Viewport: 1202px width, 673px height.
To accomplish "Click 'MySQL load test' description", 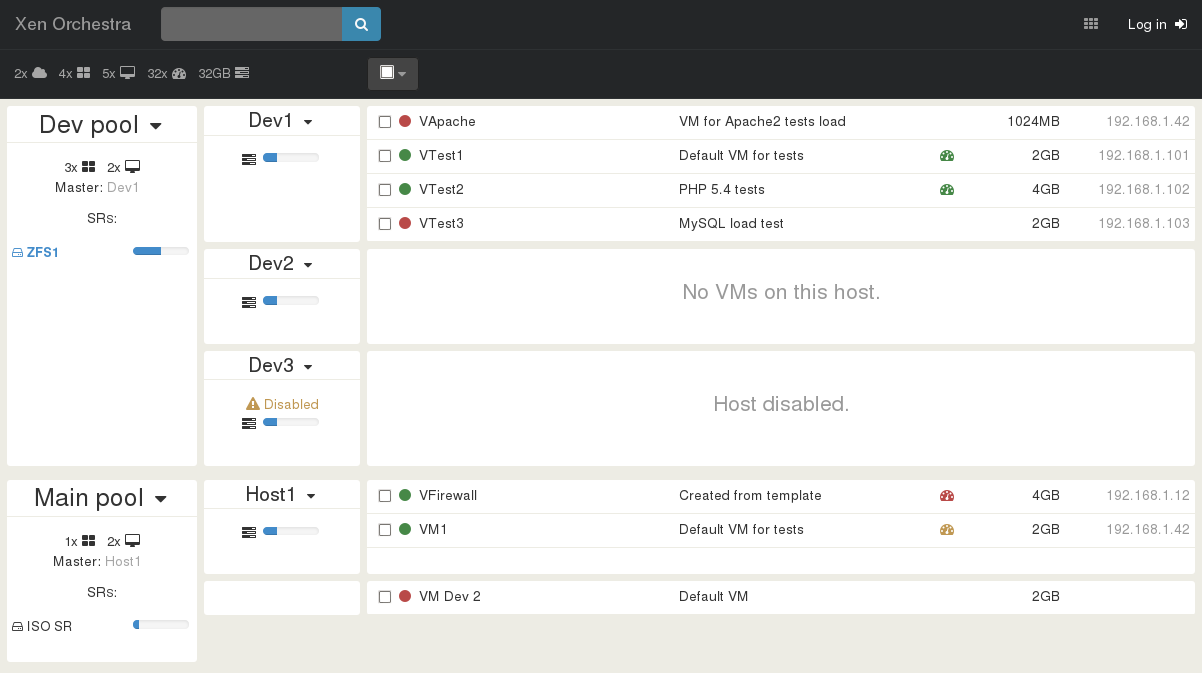I will click(x=731, y=223).
